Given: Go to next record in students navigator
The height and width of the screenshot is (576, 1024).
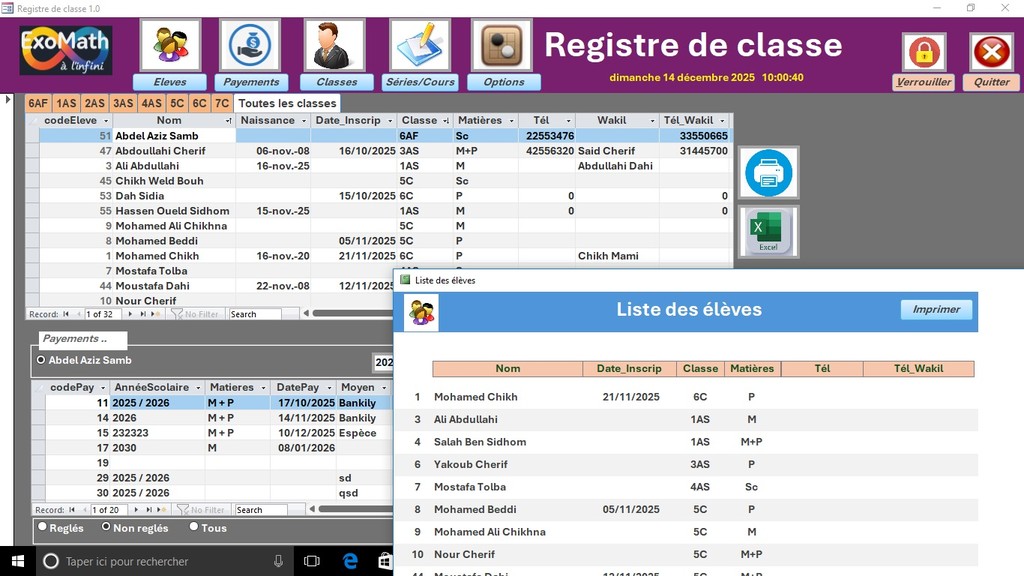Looking at the screenshot, I should click(129, 314).
